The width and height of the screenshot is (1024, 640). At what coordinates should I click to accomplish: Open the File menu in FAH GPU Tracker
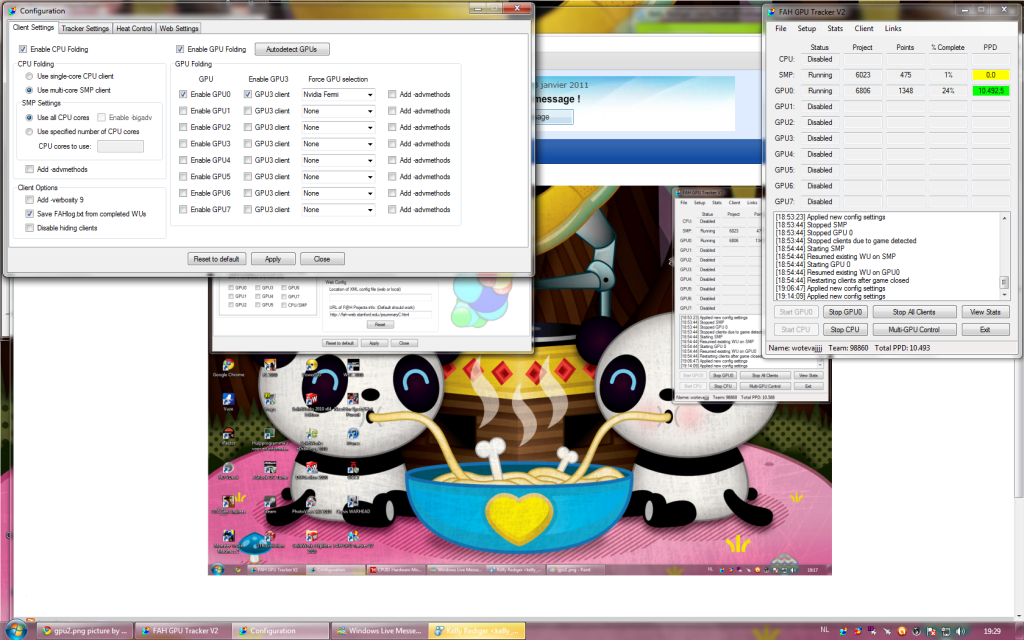pyautogui.click(x=780, y=29)
